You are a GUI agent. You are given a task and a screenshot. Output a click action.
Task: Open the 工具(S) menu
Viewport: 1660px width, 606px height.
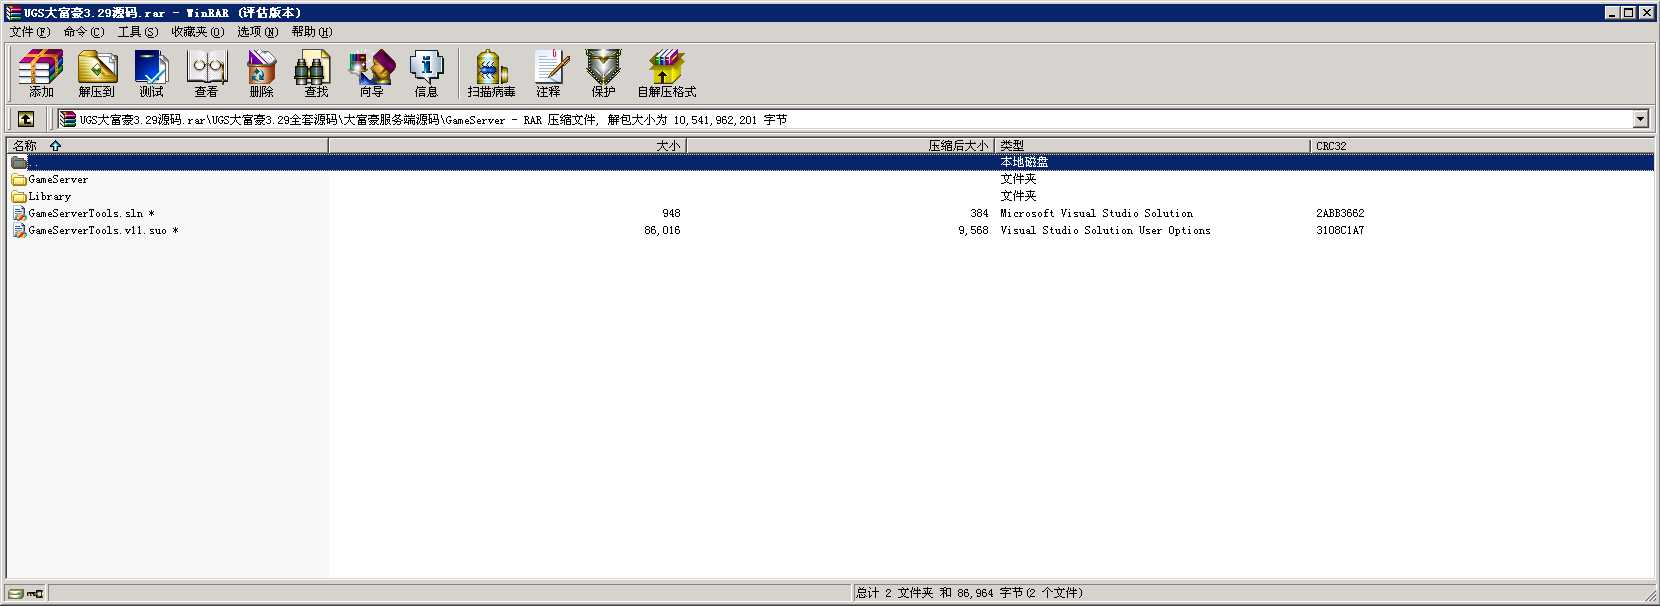click(x=138, y=32)
